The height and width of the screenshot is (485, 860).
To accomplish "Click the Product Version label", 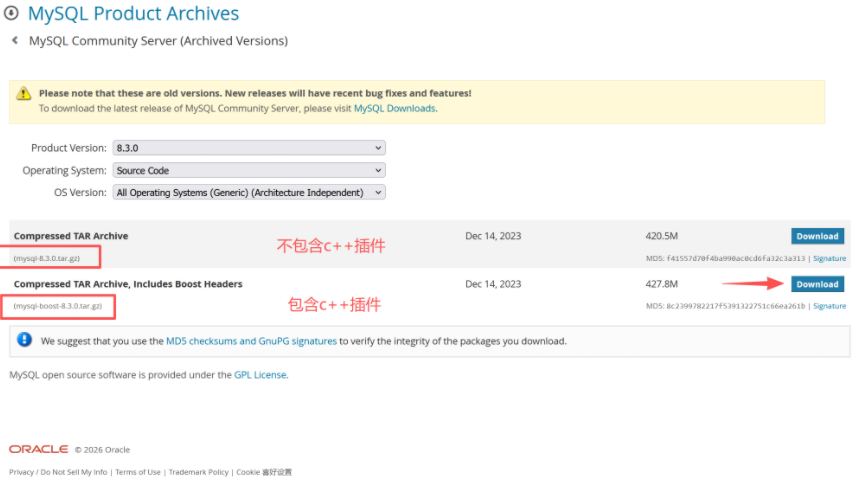I will point(69,148).
